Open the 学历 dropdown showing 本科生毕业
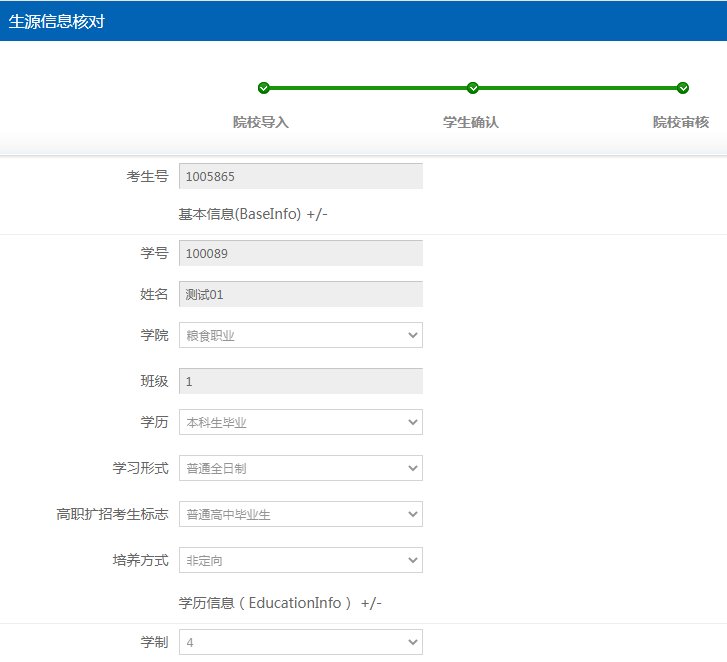Viewport: 727px width, 662px height. (x=300, y=422)
